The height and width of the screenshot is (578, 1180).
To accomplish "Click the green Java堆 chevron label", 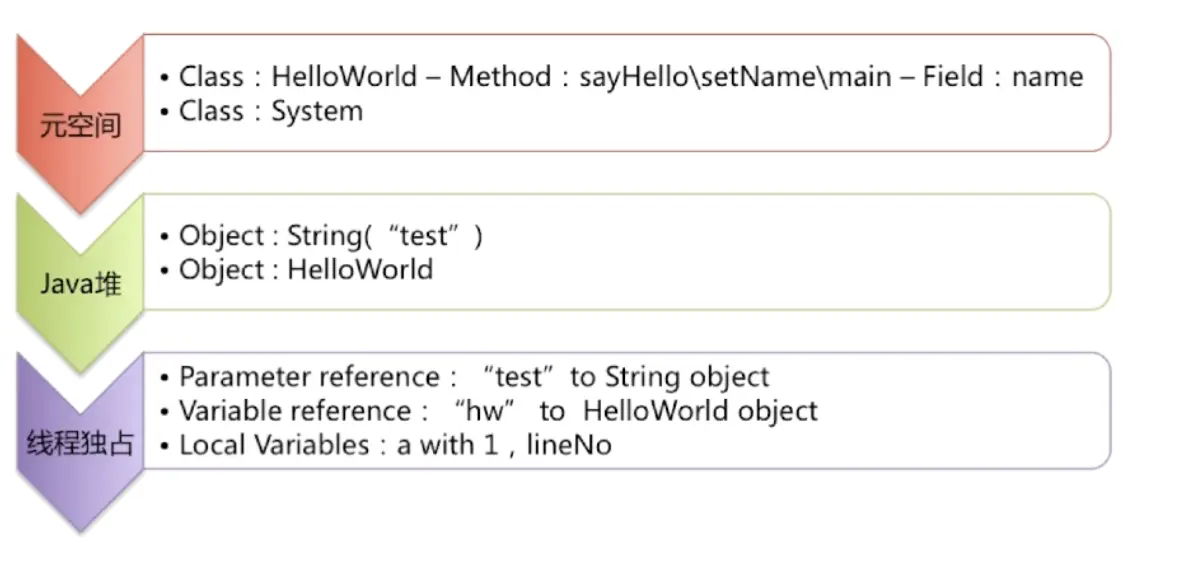I will tap(80, 285).
